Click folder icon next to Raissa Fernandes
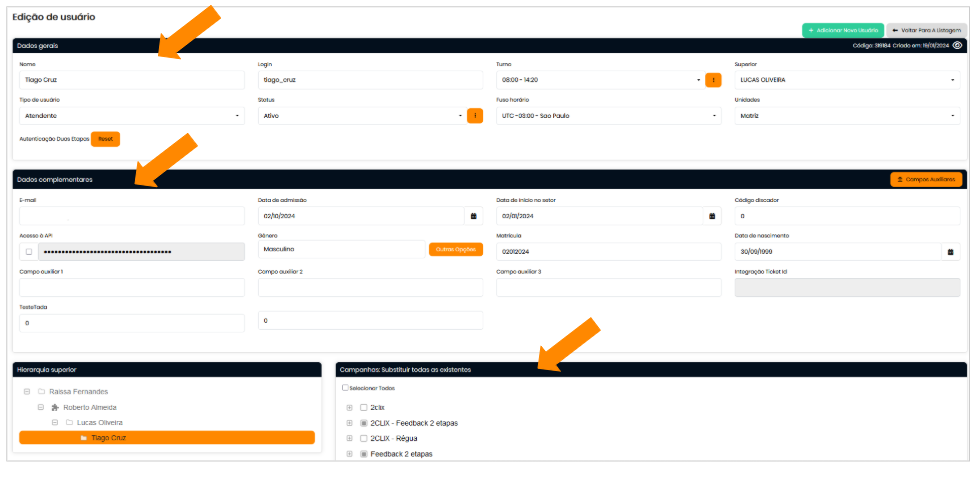This screenshot has height=477, width=976. coord(41,392)
